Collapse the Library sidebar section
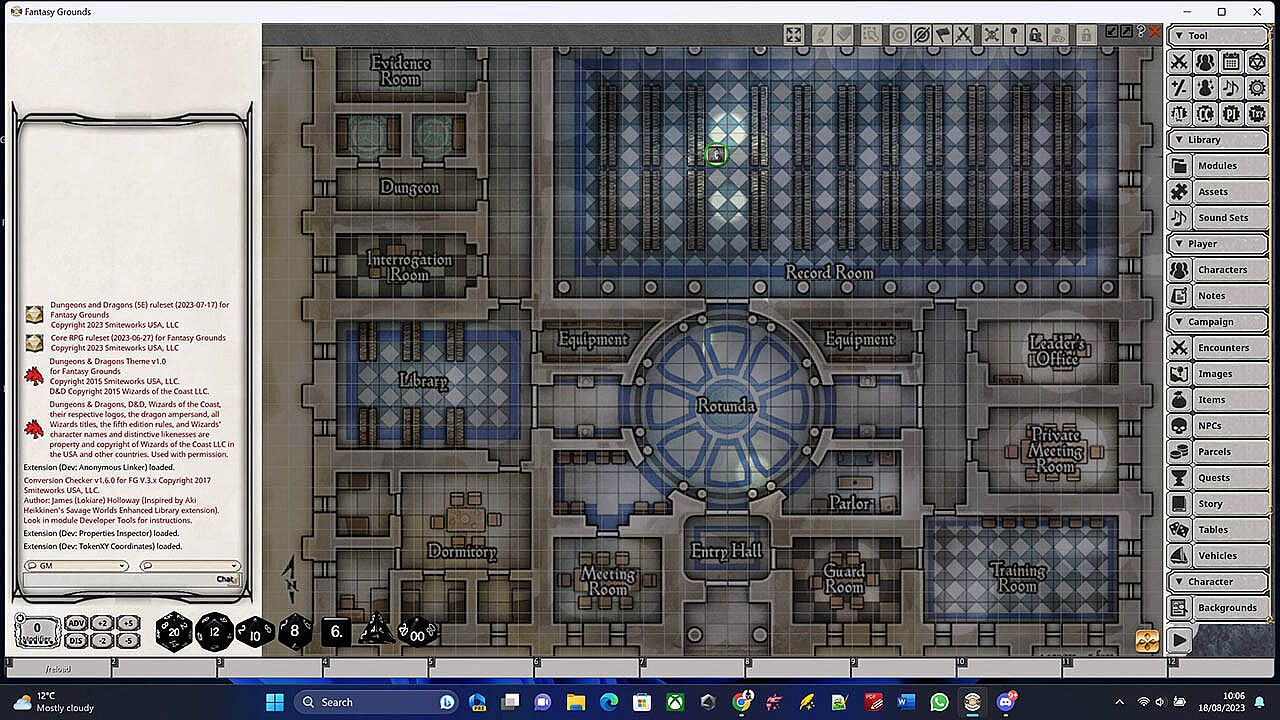The height and width of the screenshot is (720, 1280). pos(1218,140)
